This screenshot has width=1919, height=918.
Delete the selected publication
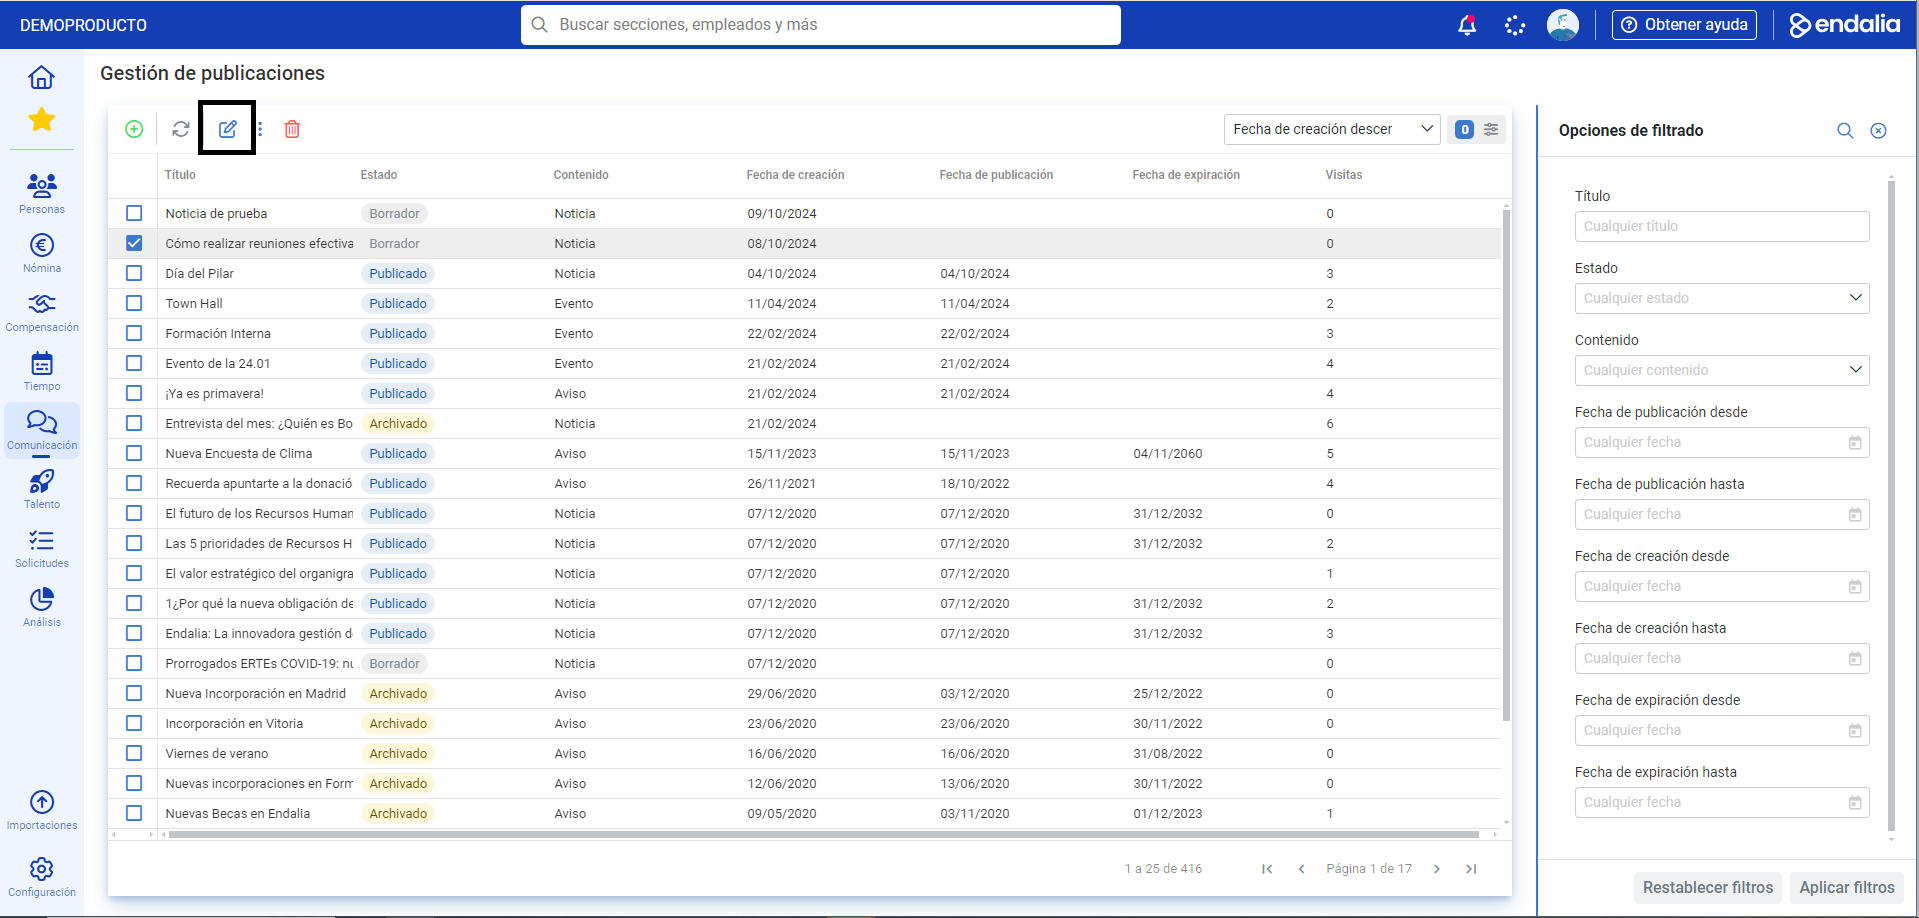point(292,129)
